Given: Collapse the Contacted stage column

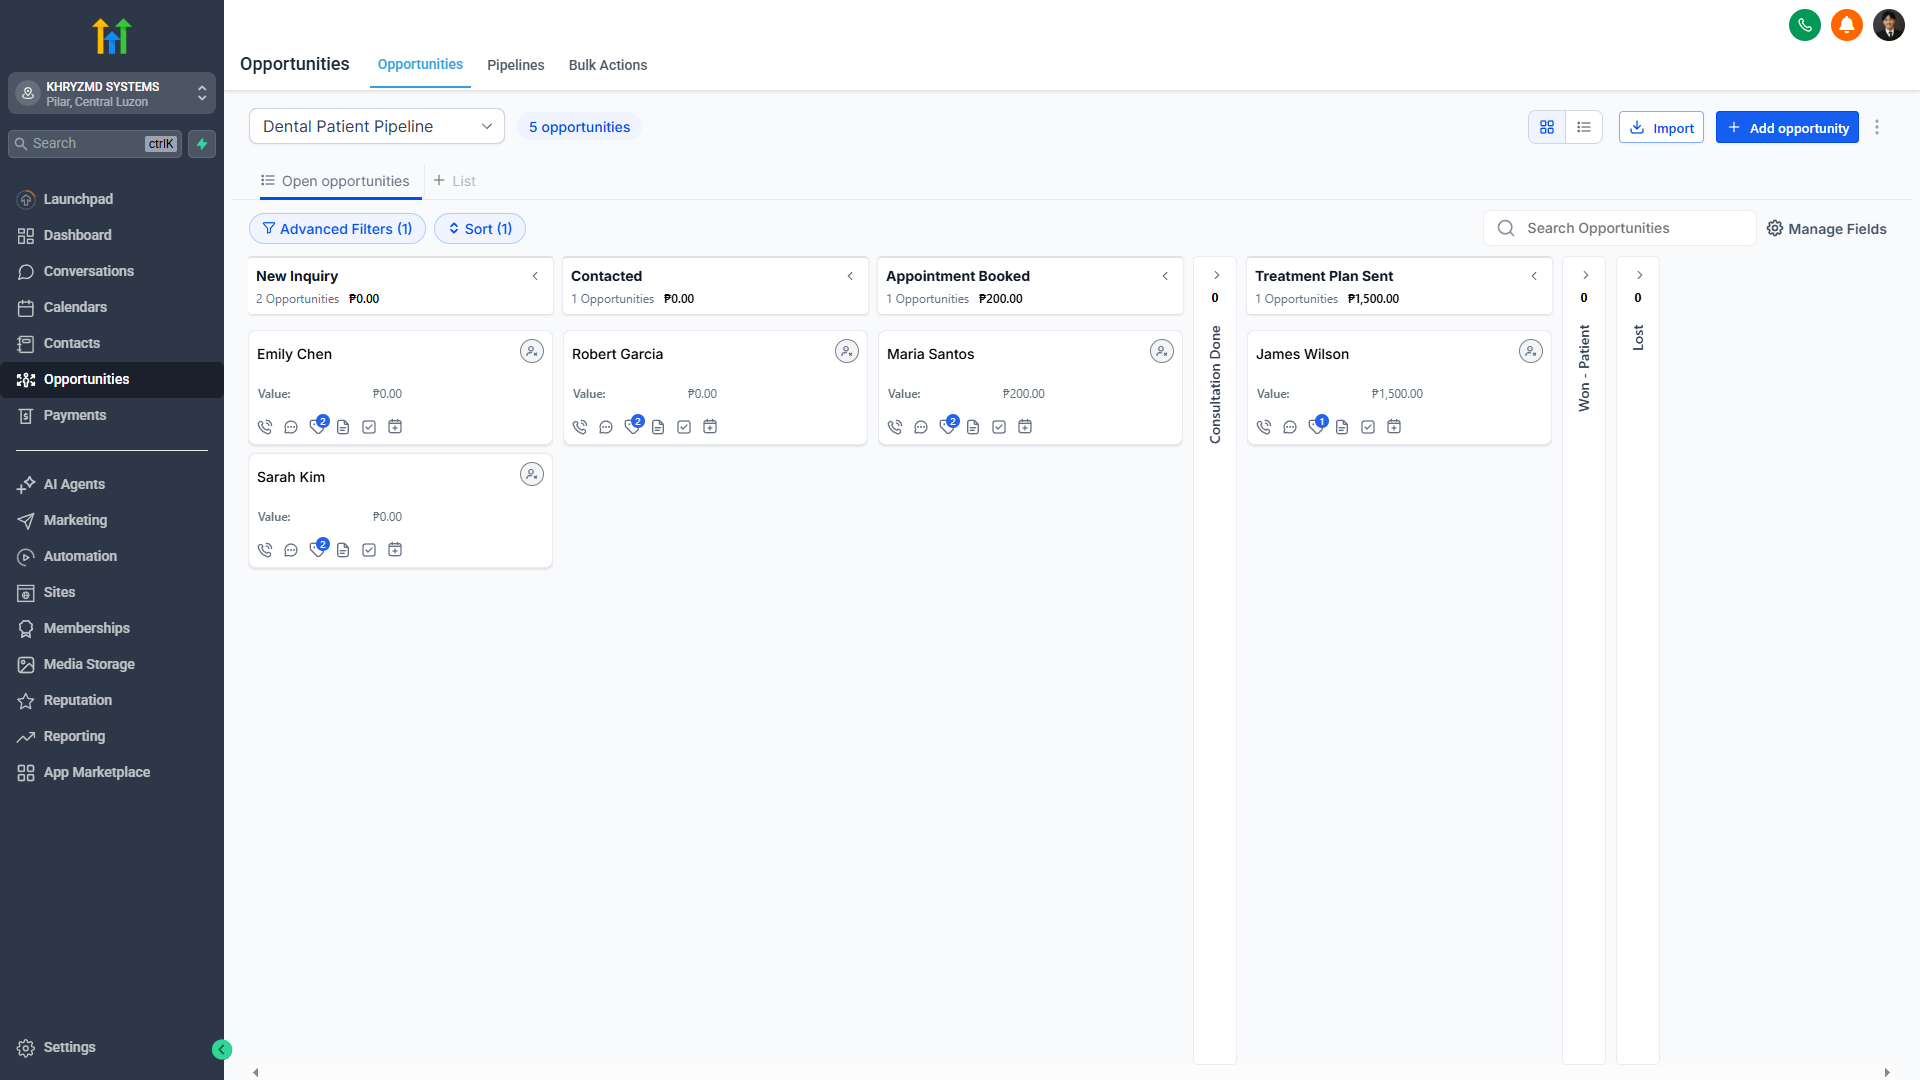Looking at the screenshot, I should point(850,276).
